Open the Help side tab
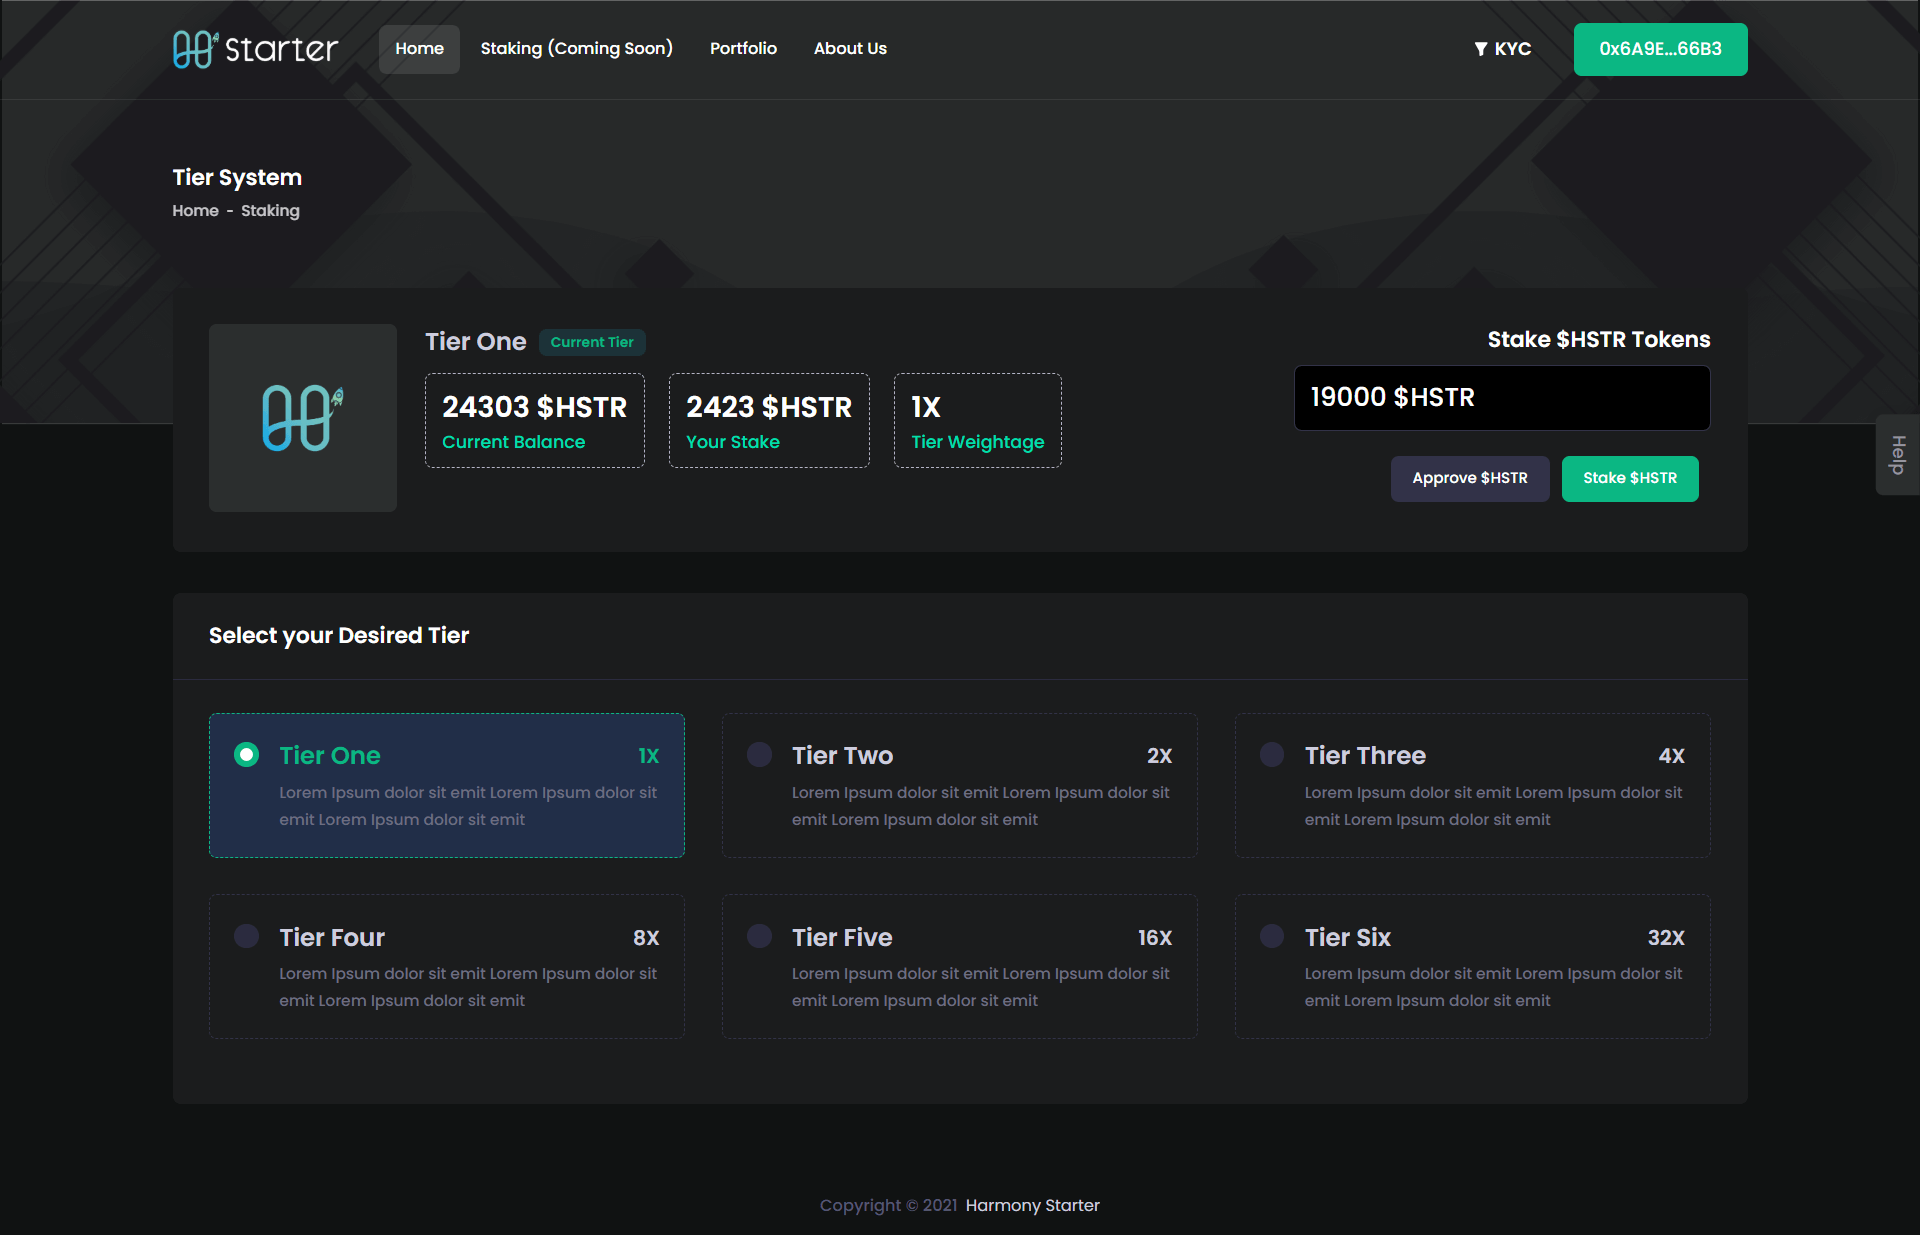The width and height of the screenshot is (1920, 1235). coord(1897,455)
